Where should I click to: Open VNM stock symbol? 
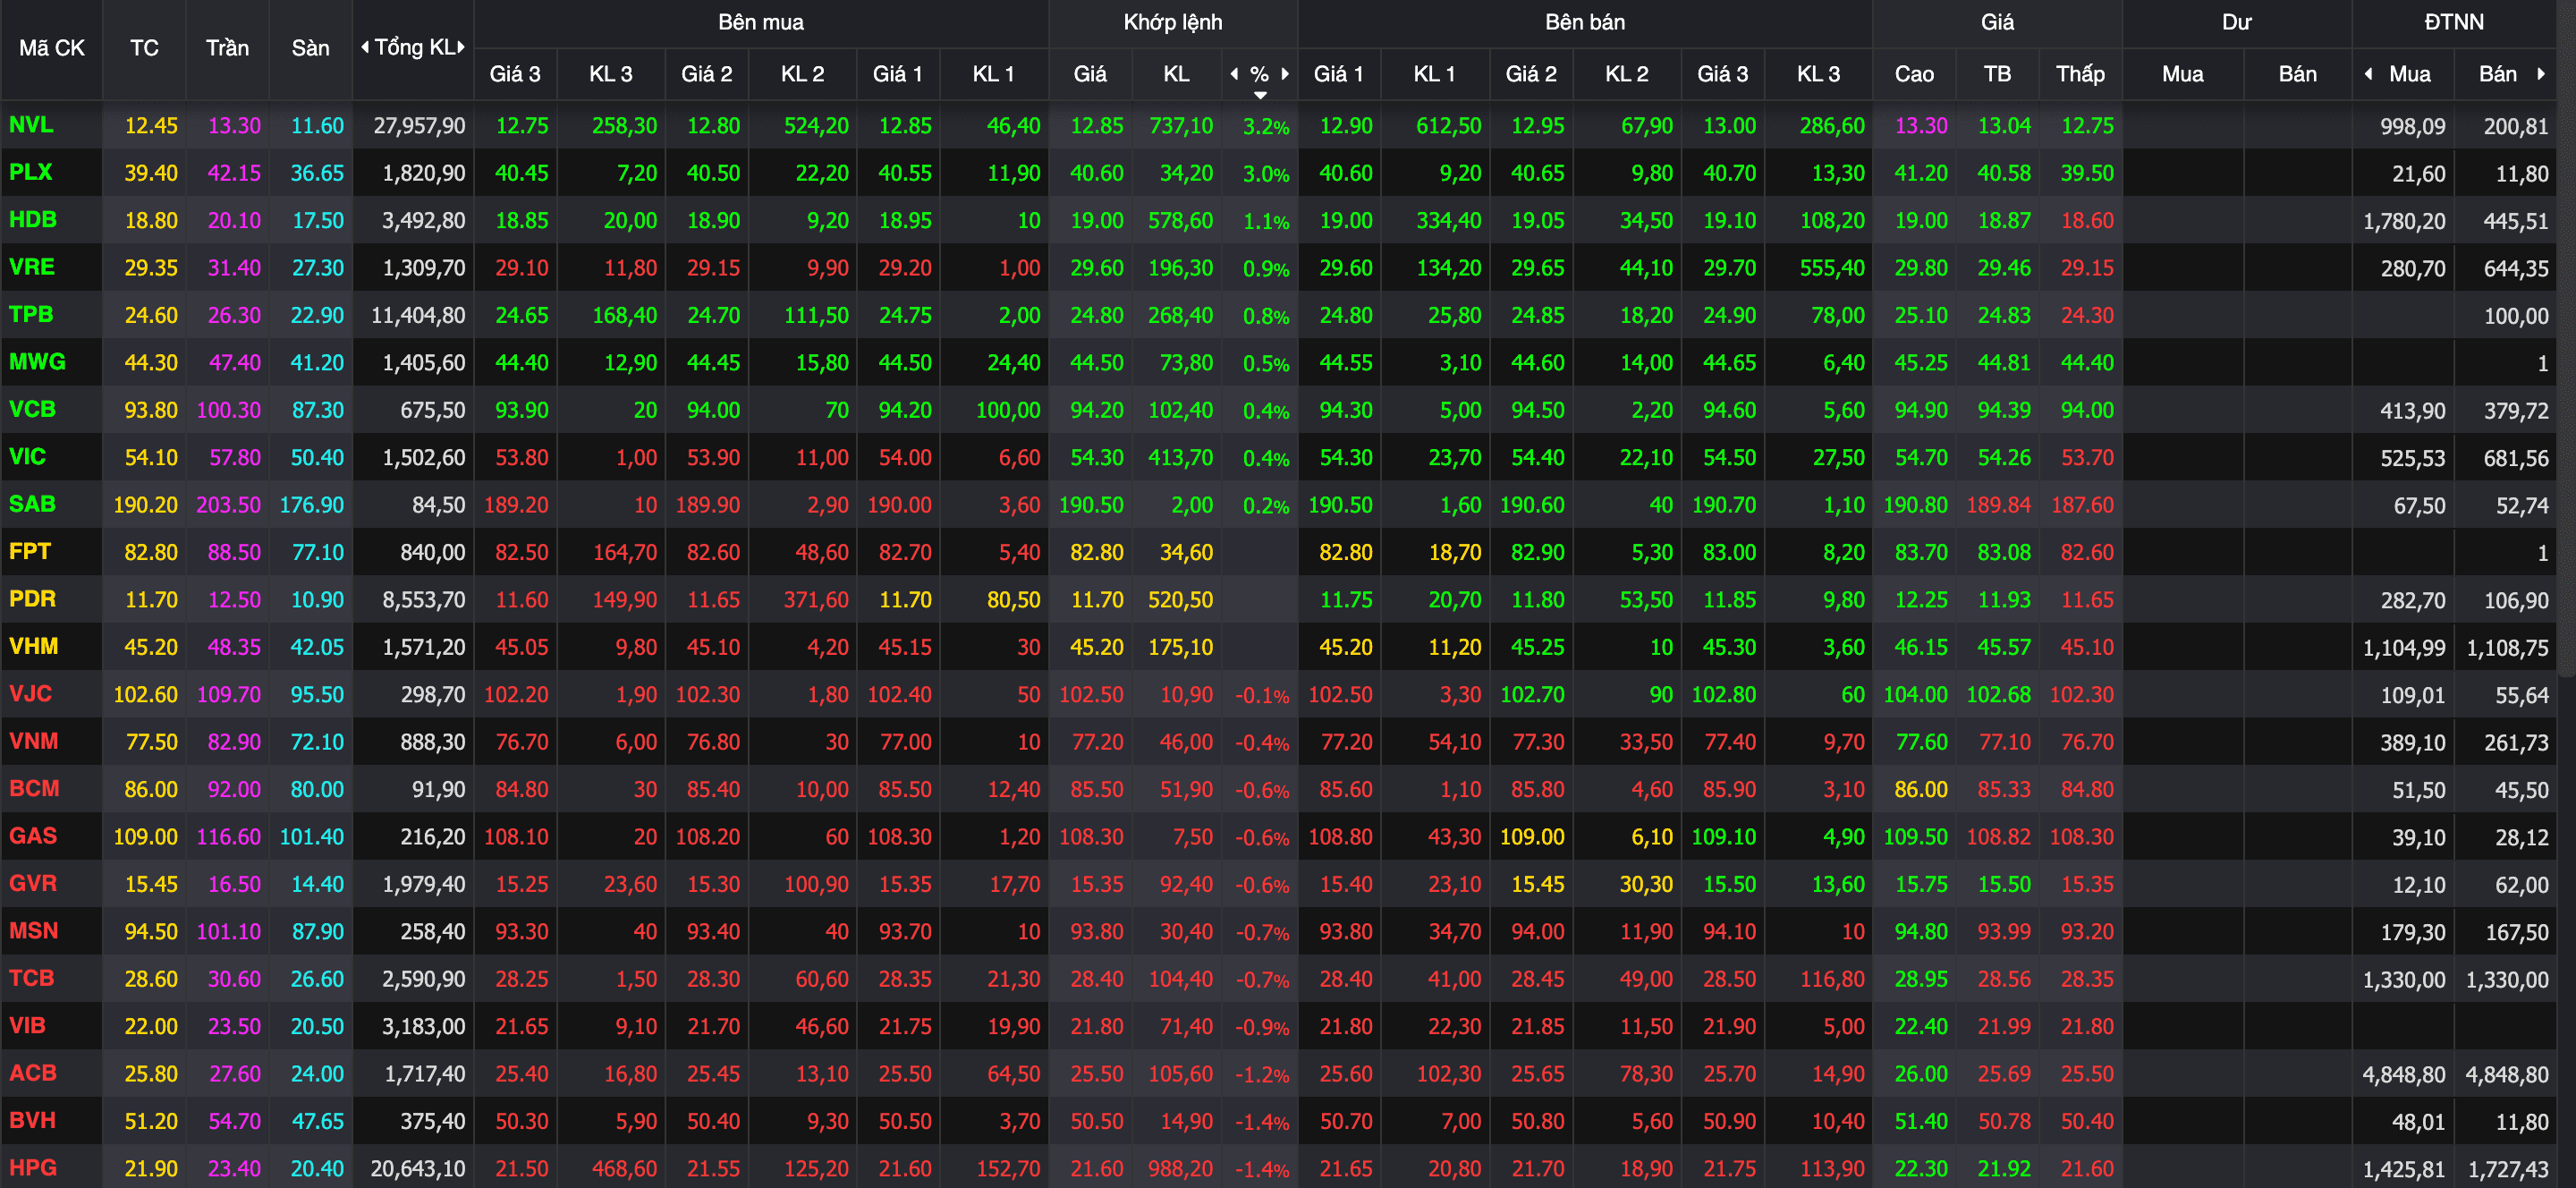(33, 741)
